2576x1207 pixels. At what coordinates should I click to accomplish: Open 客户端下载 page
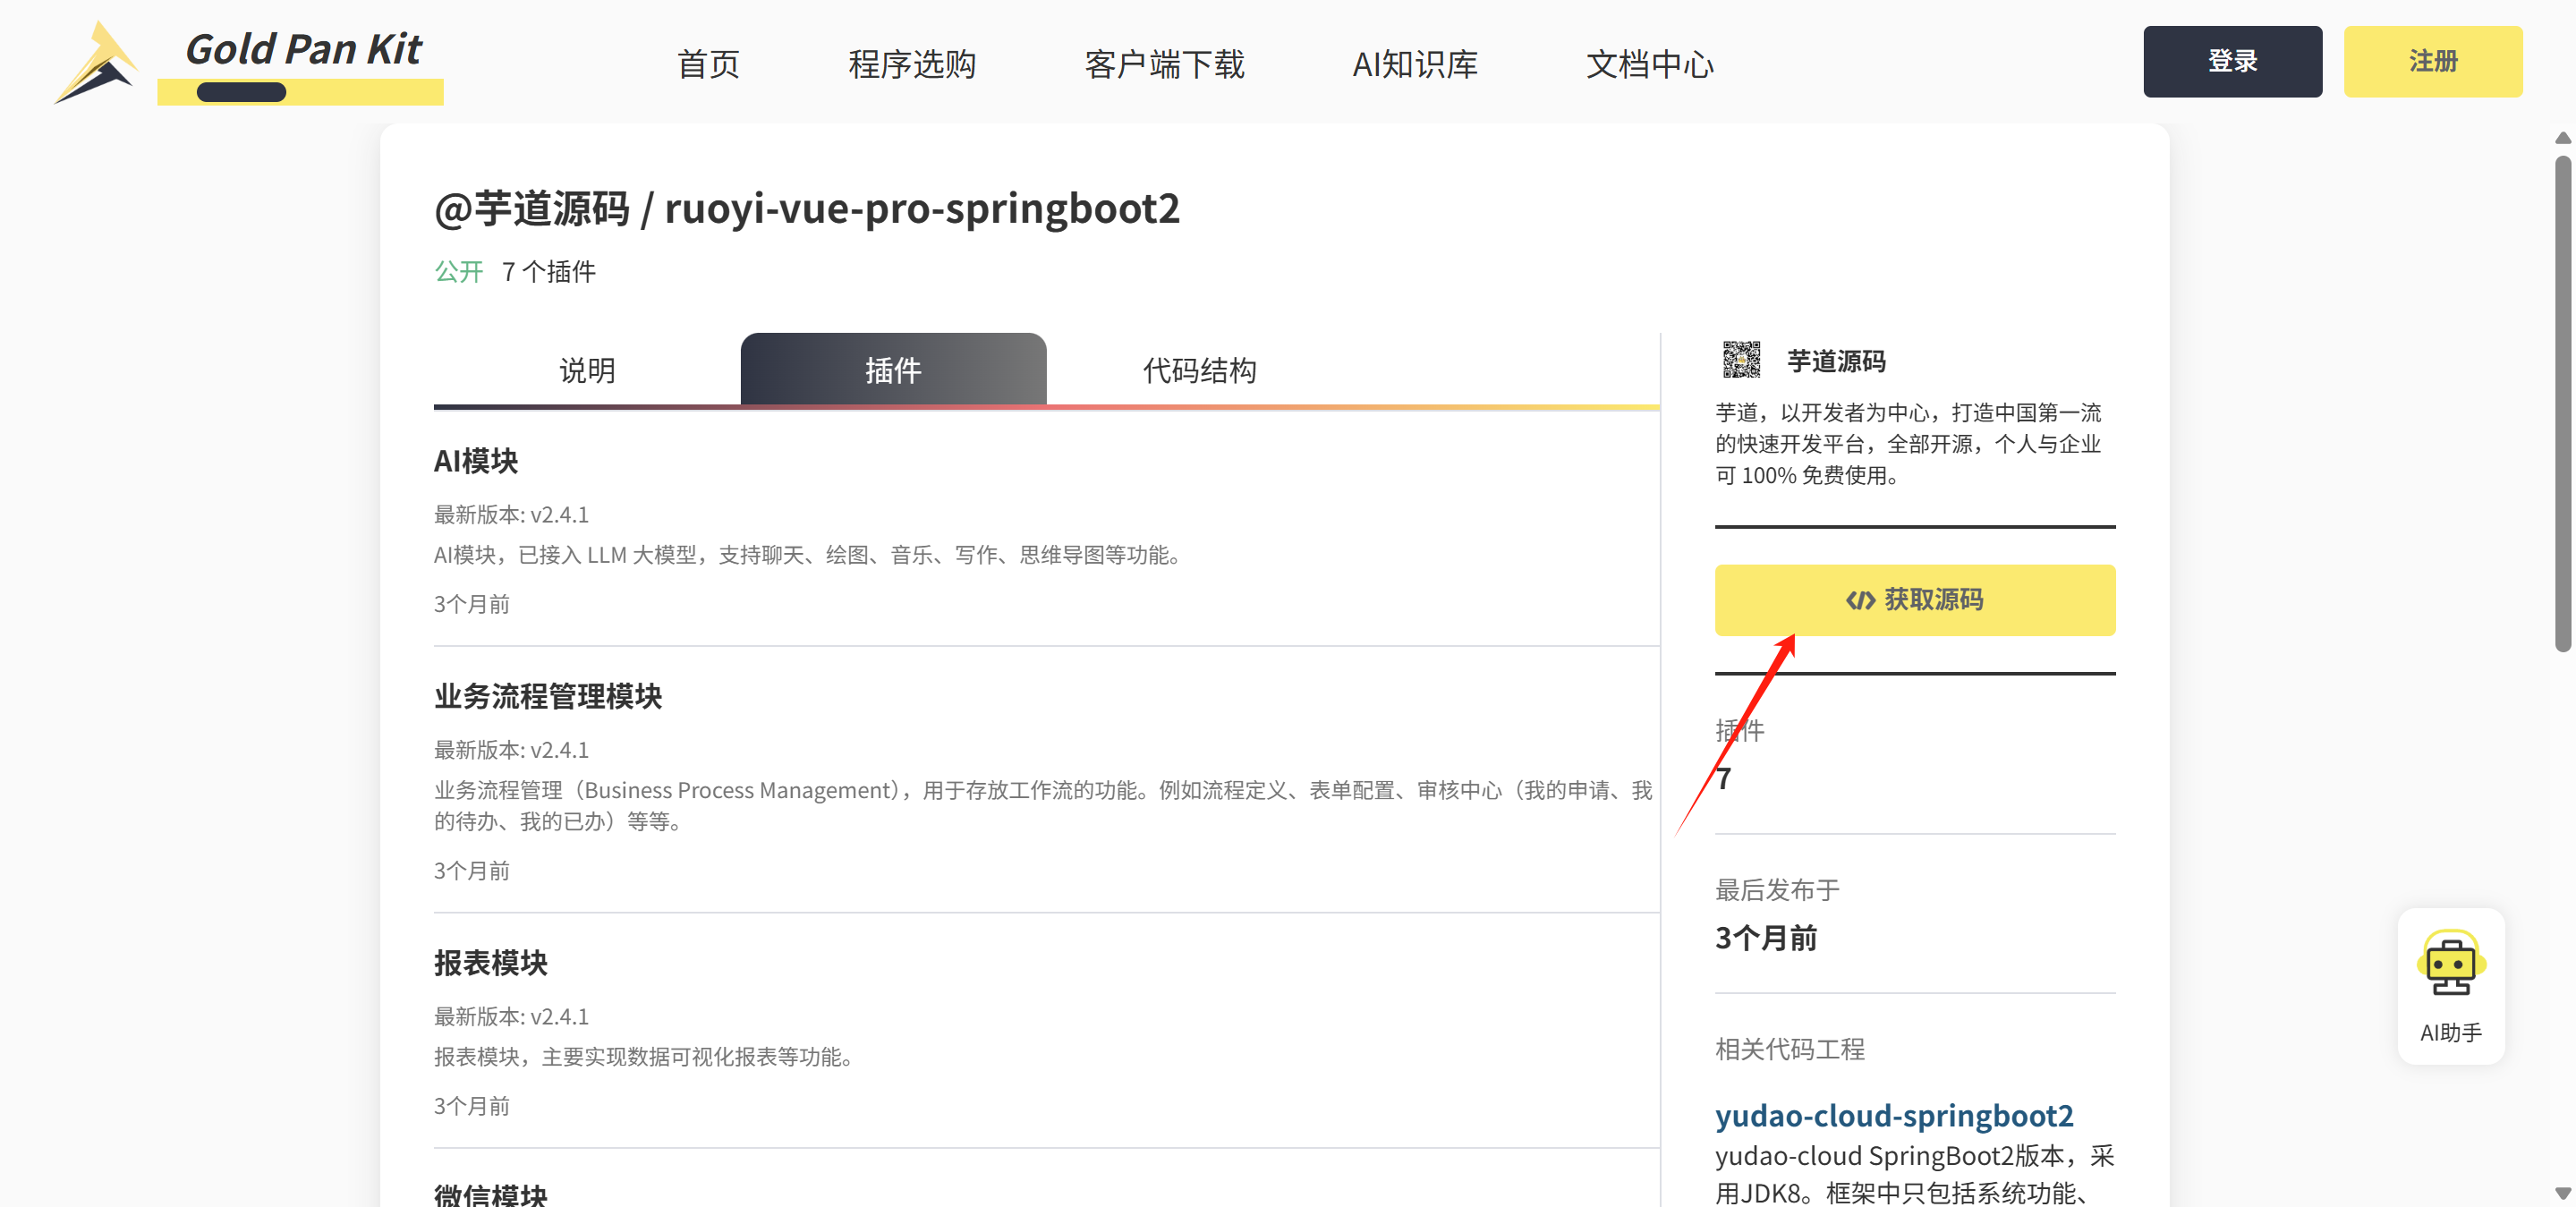point(1164,64)
